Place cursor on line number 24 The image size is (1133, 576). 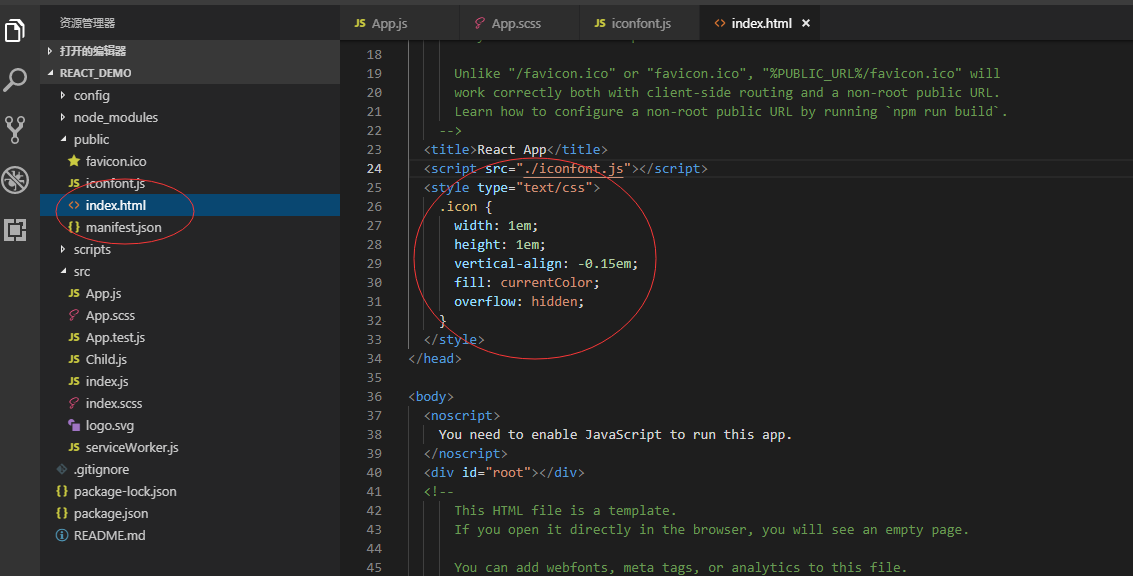pyautogui.click(x=374, y=169)
